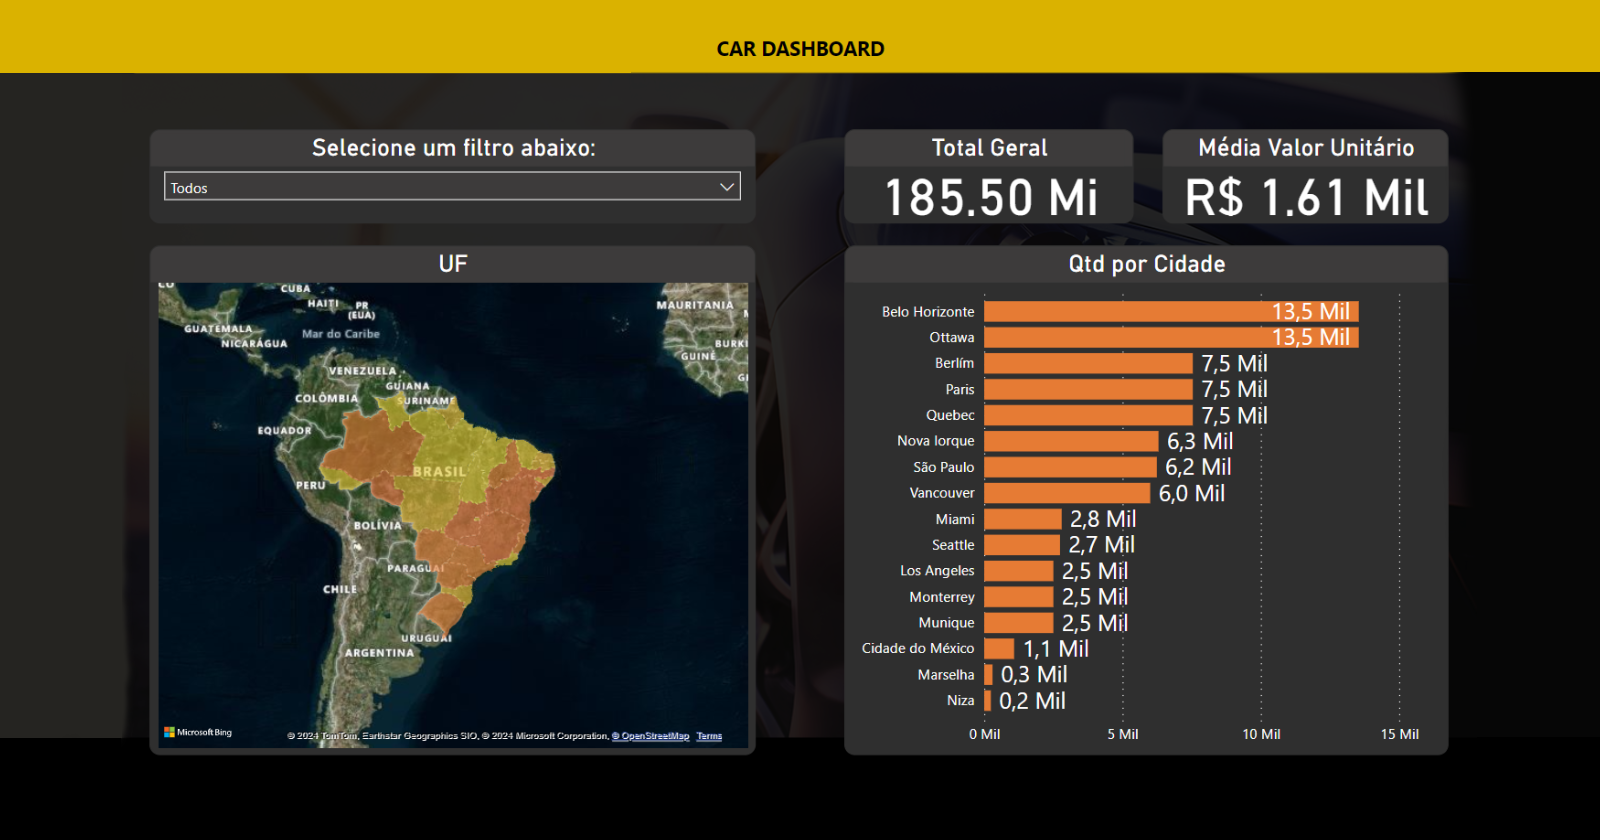
Task: Click the BRASIL label on the map
Action: (440, 472)
